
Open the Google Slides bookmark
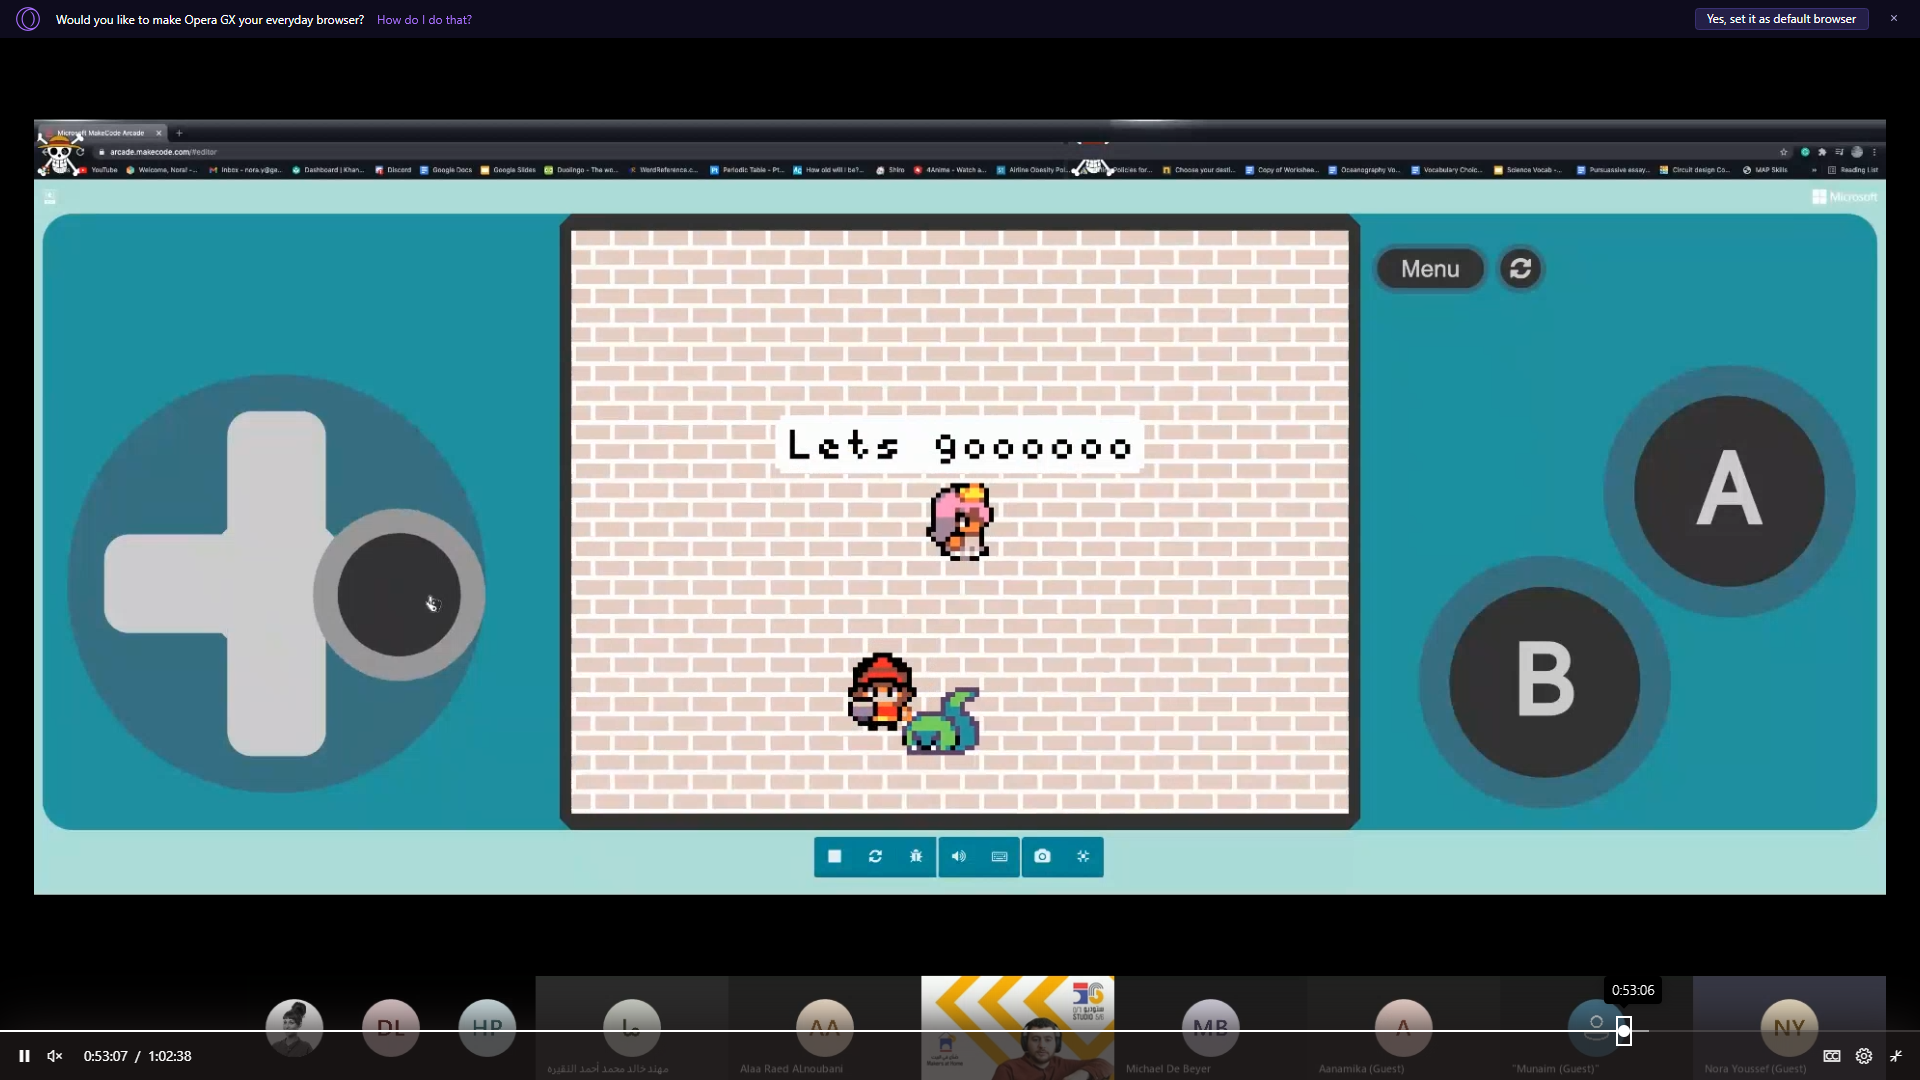click(508, 170)
